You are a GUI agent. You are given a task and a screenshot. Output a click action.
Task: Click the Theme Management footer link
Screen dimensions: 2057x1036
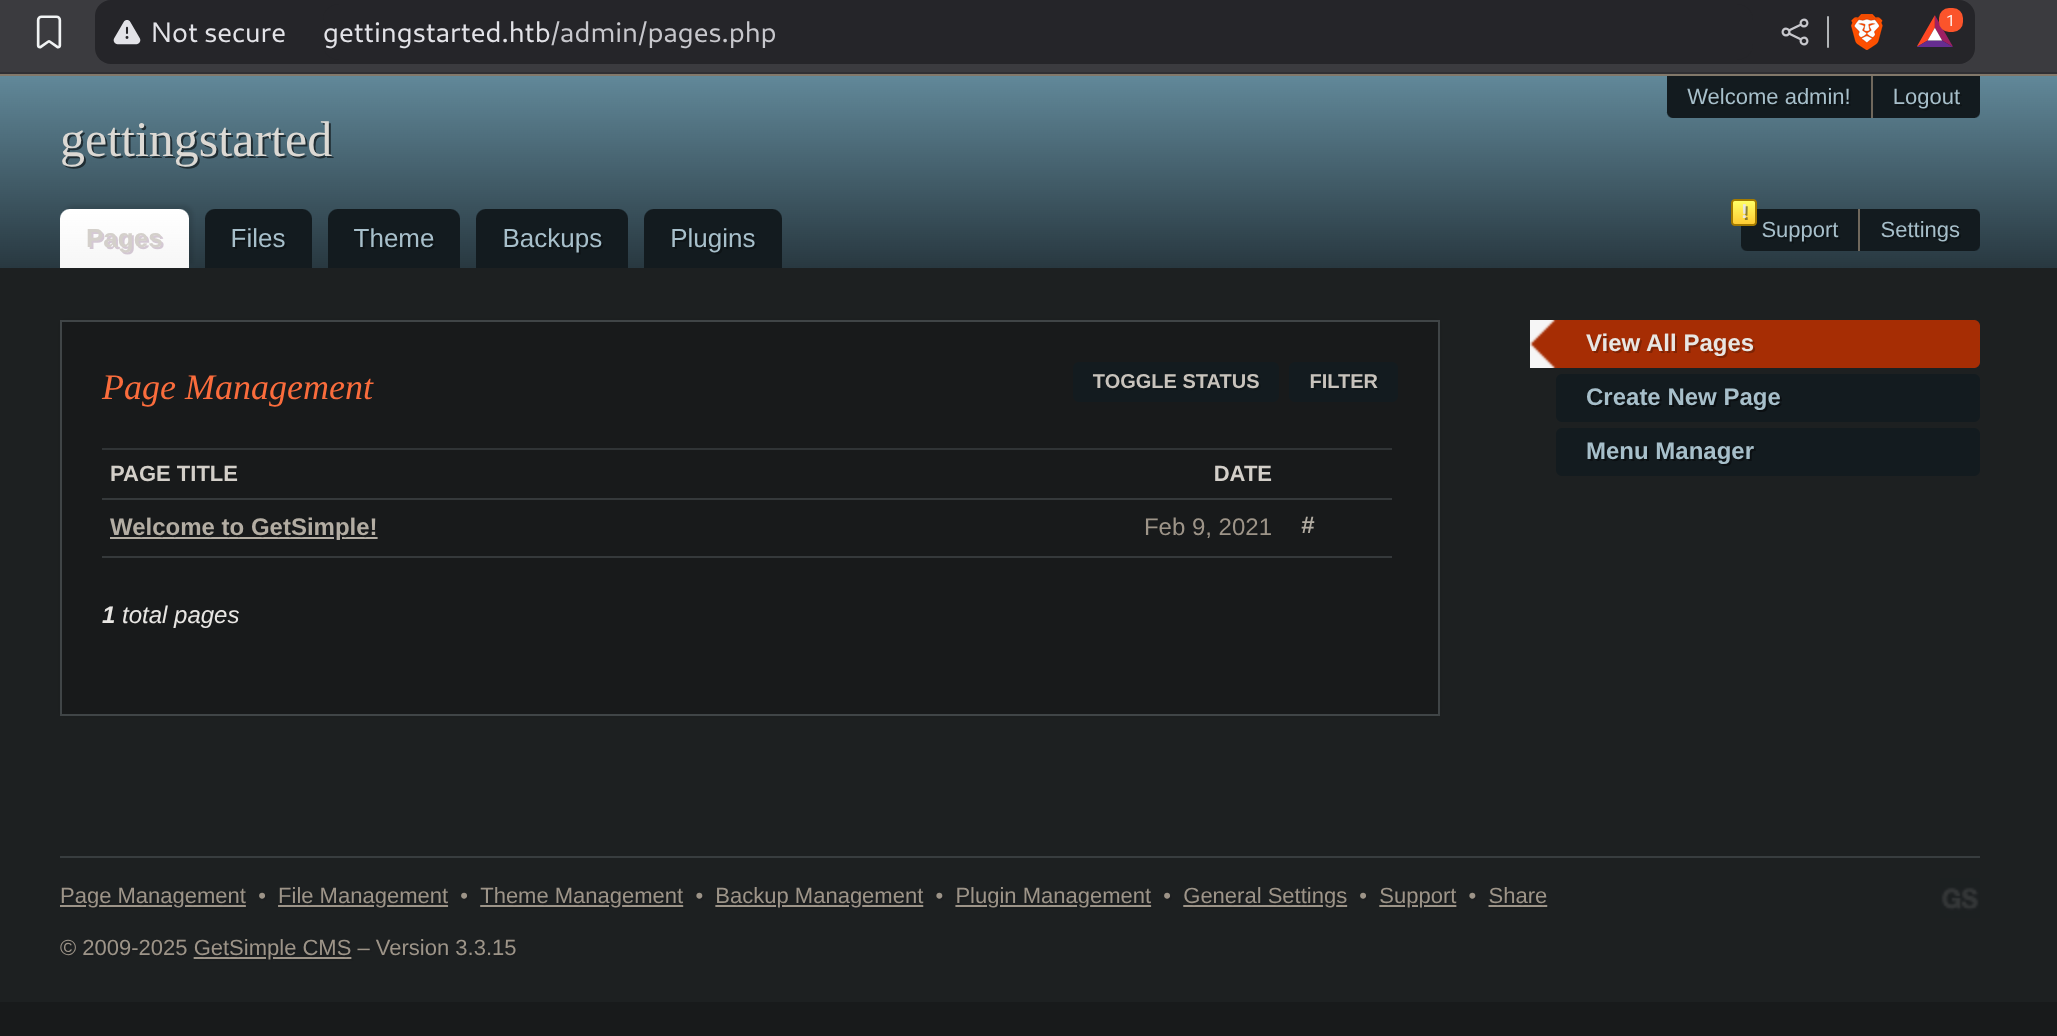[x=581, y=896]
